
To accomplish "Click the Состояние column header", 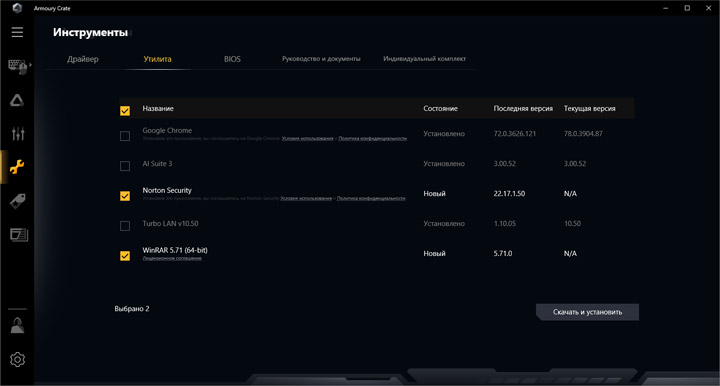I will (440, 108).
